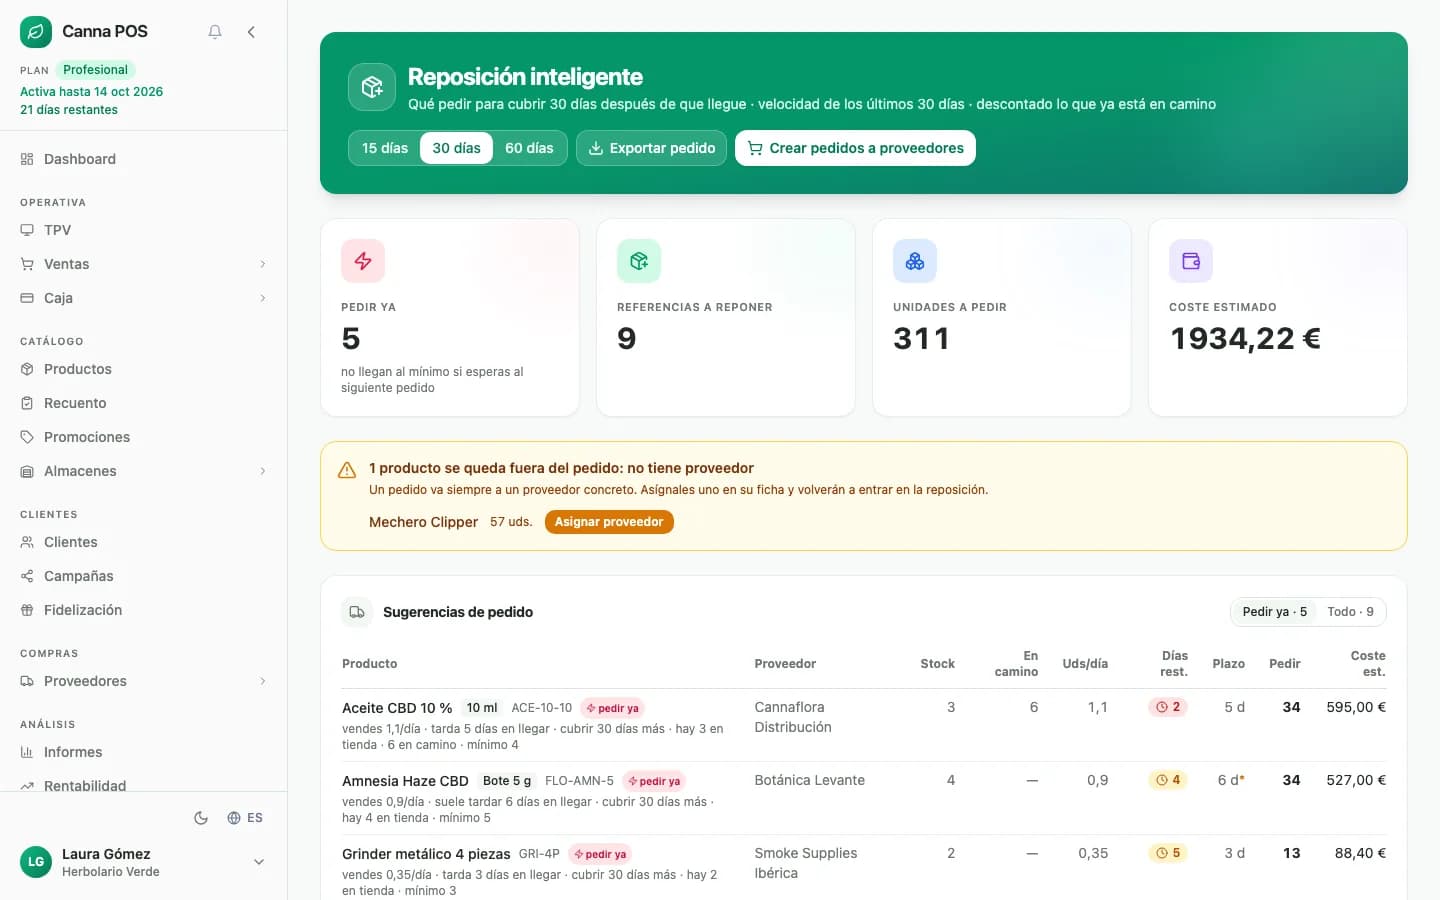Switch to the Todo · 9 filter
Viewport: 1440px width, 900px height.
(1350, 612)
